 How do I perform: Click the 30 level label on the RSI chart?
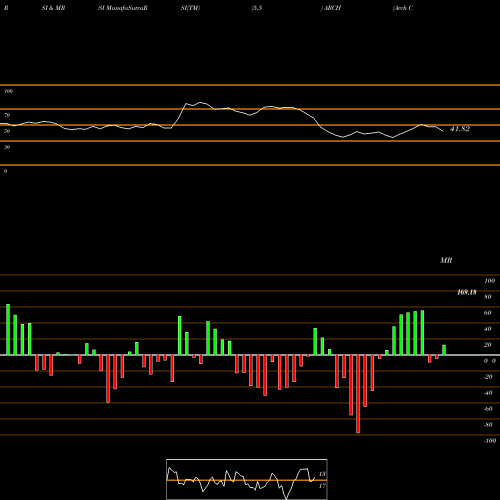tap(7, 147)
